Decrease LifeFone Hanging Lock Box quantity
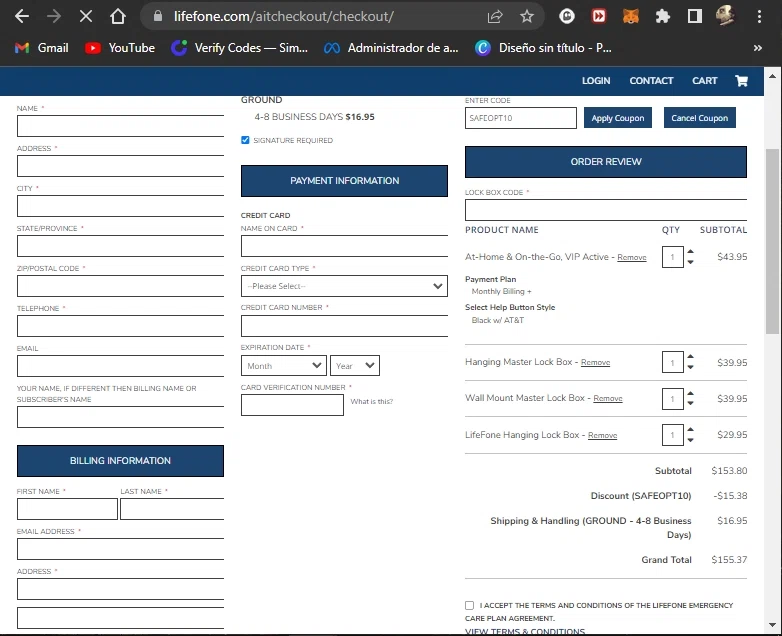 coord(690,440)
